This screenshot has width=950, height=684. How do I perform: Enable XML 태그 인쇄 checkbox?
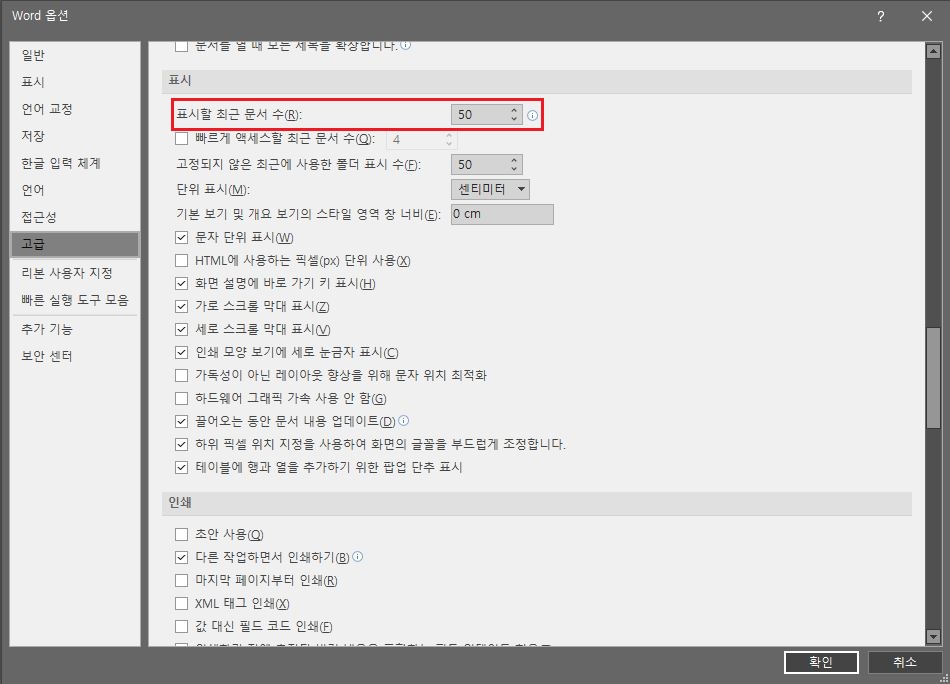181,603
